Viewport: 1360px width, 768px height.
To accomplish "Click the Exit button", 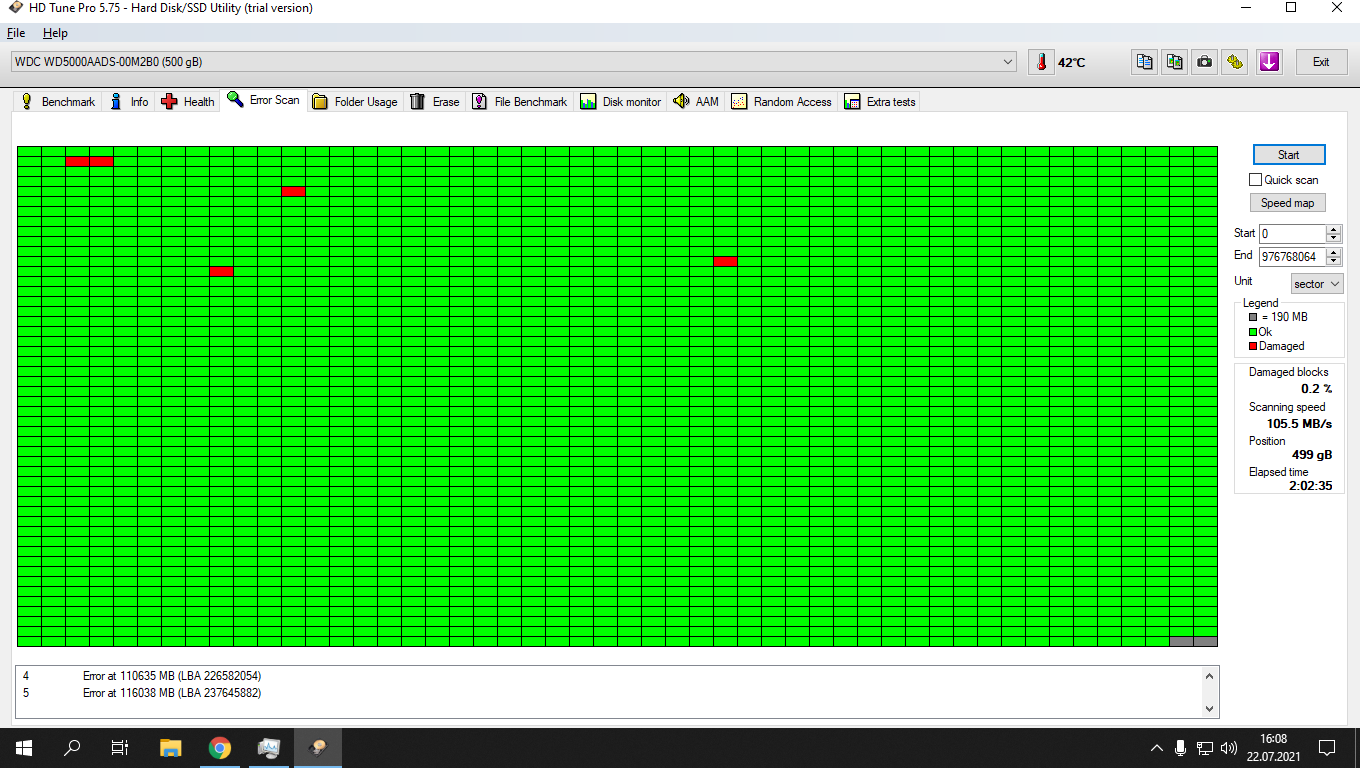I will (x=1321, y=62).
